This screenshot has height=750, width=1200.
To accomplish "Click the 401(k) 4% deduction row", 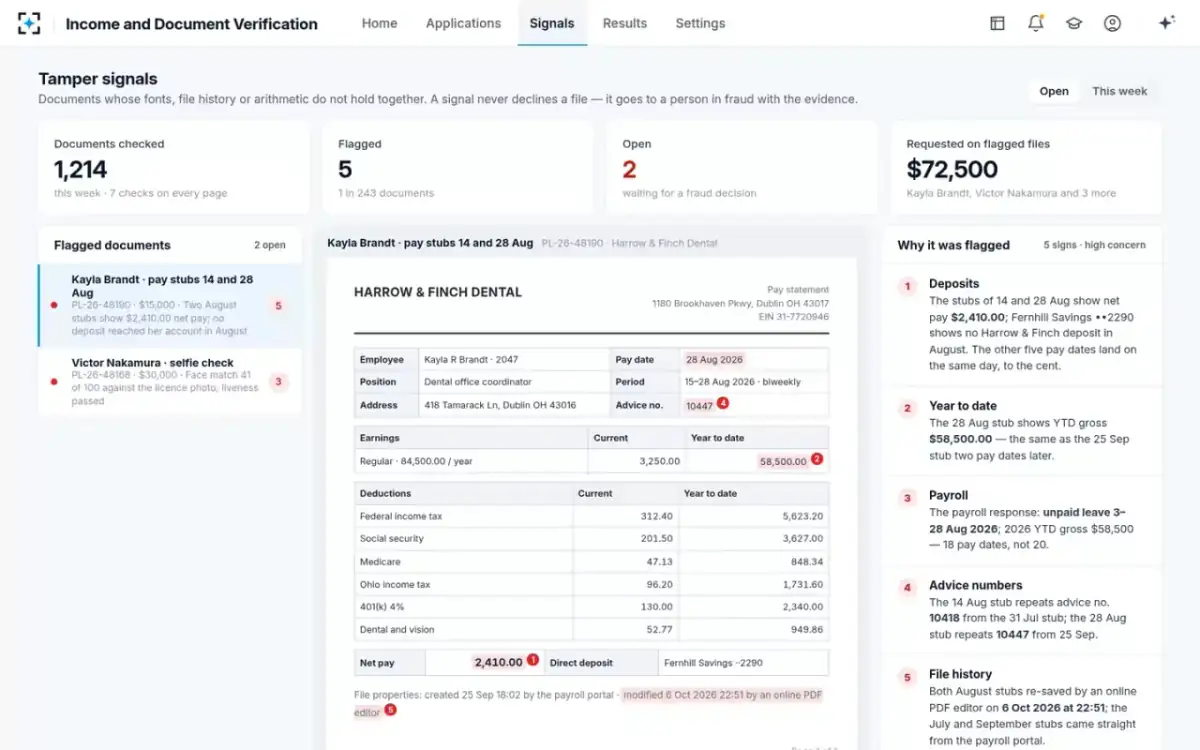I will pos(591,607).
